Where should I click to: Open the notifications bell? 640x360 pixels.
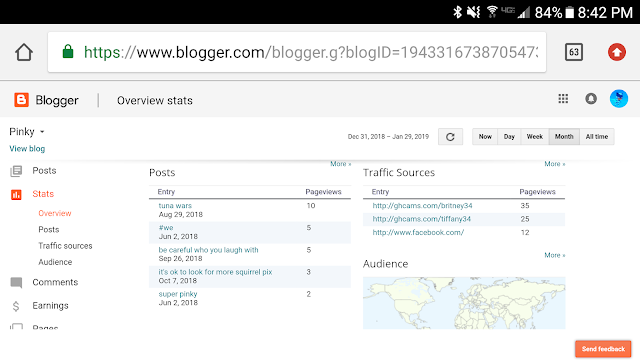pos(591,98)
